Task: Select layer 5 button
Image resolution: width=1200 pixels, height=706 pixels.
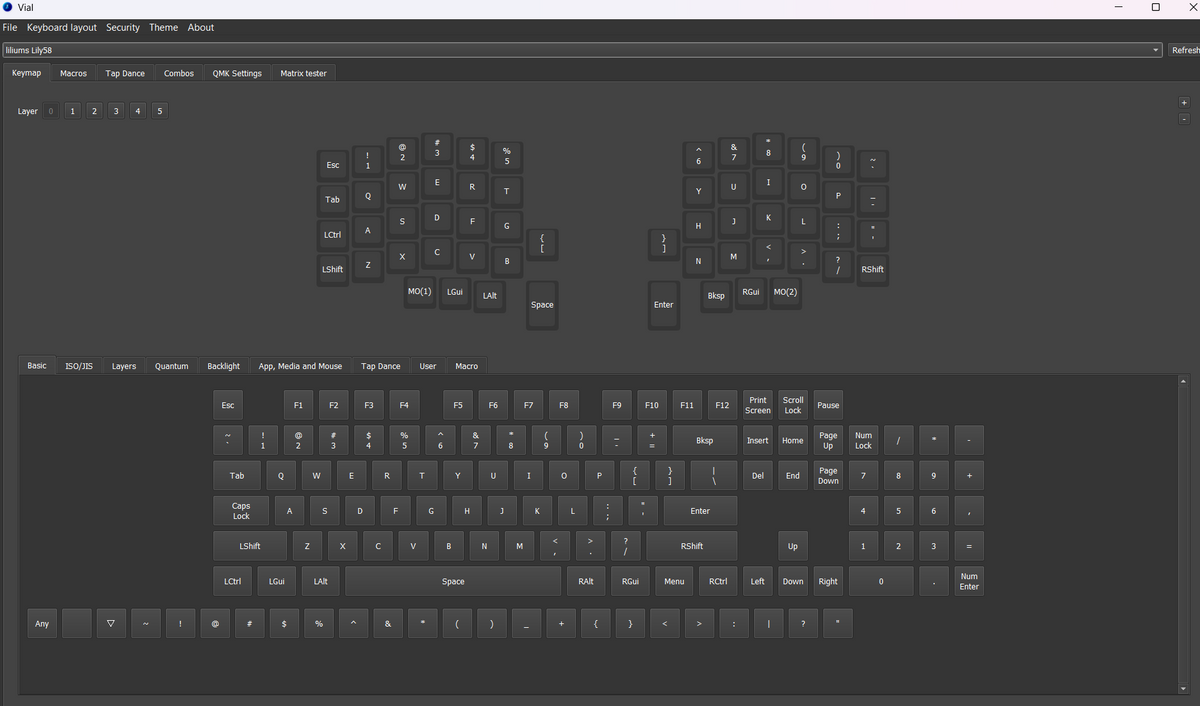Action: (x=160, y=111)
